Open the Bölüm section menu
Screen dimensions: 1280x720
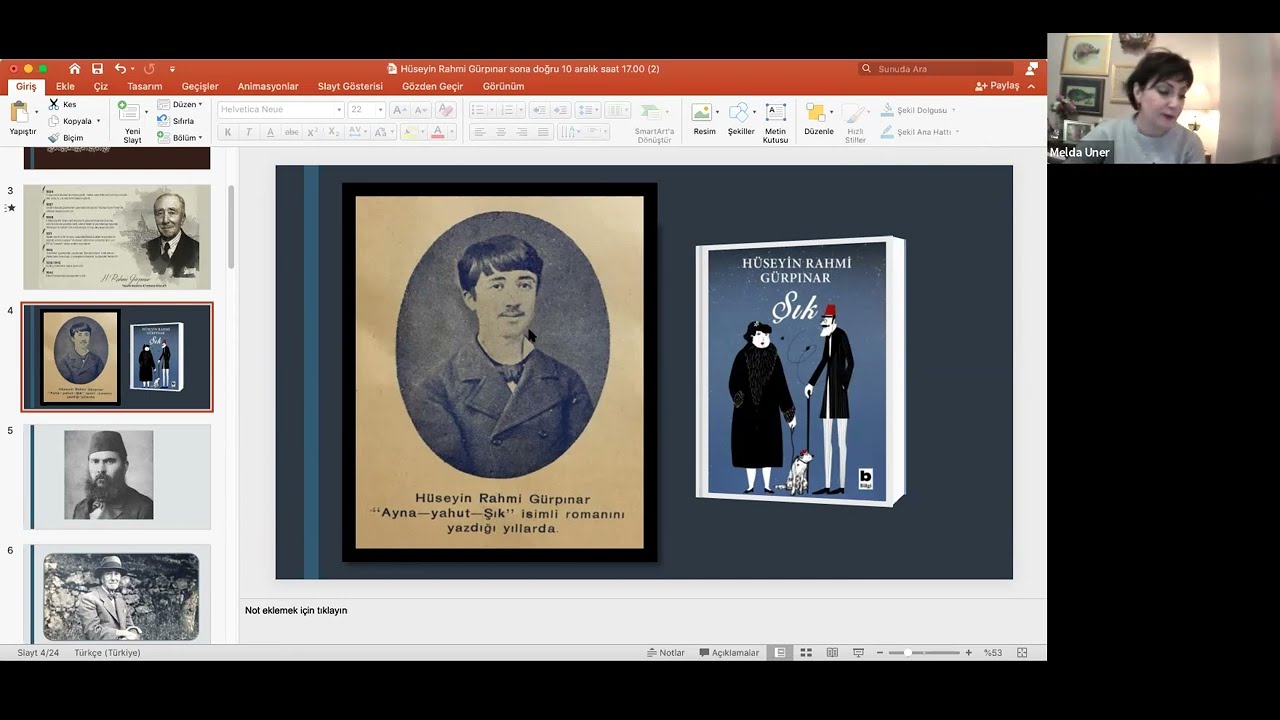click(x=180, y=138)
